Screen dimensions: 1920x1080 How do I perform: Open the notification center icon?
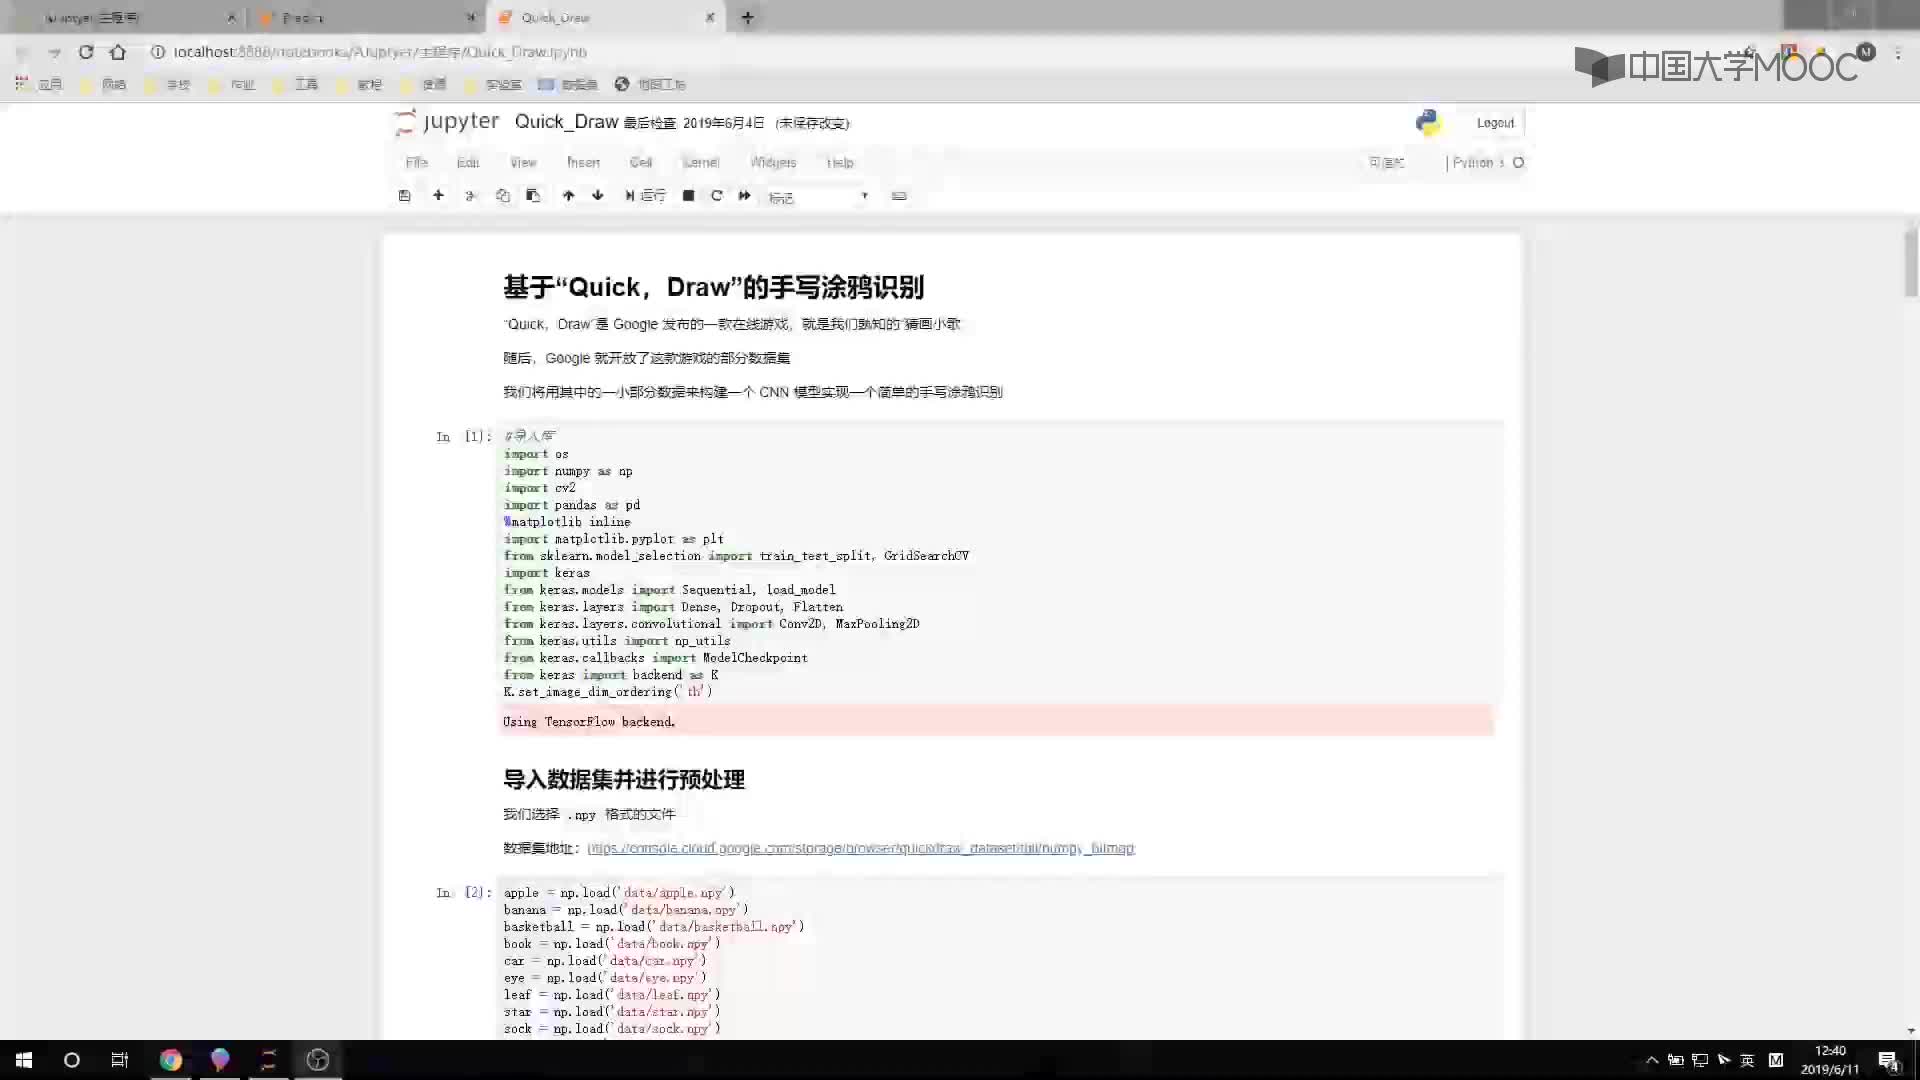(x=1888, y=1060)
